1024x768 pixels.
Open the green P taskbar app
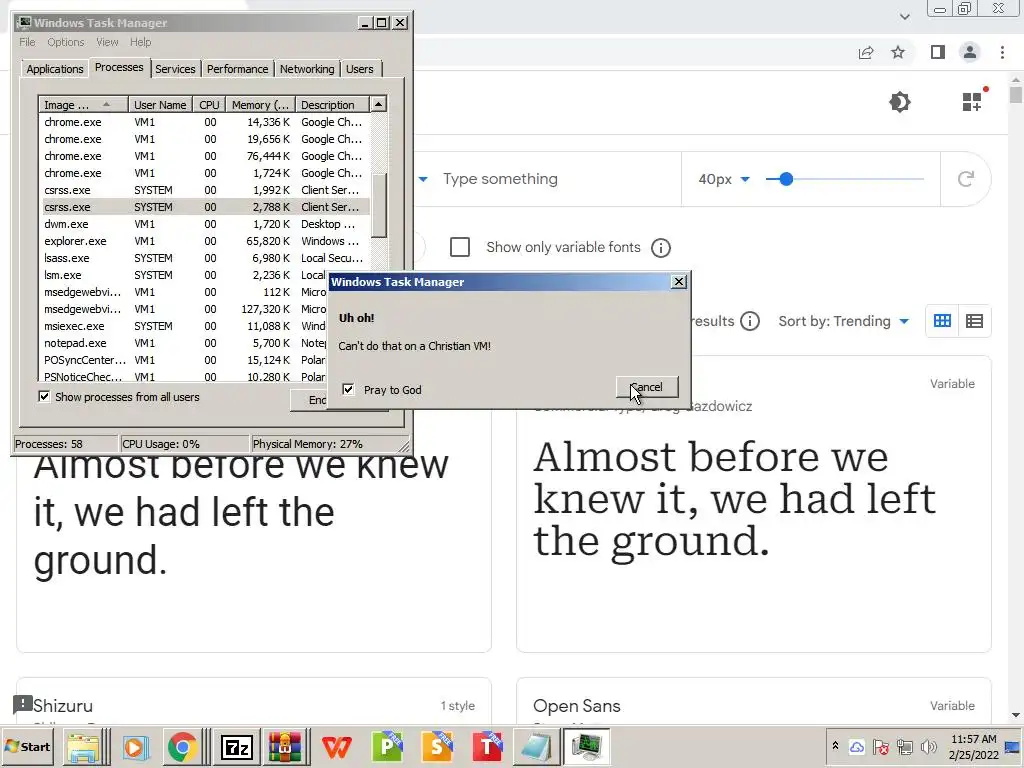[387, 747]
